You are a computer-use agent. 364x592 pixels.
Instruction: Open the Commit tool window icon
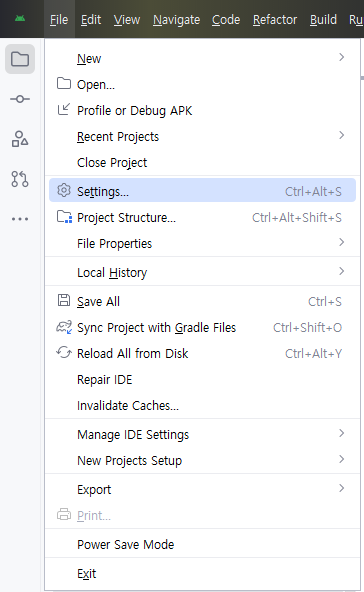(20, 99)
